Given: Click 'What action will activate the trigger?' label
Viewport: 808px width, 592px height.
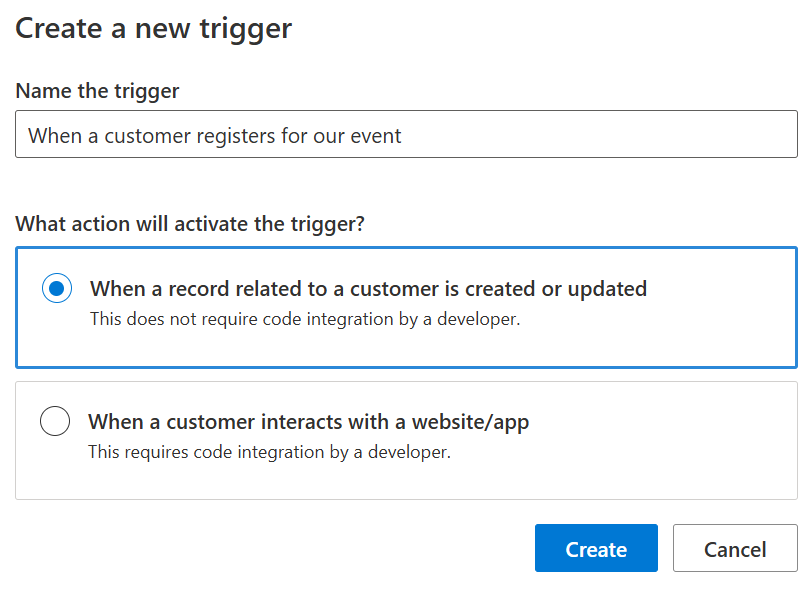Looking at the screenshot, I should click(190, 223).
